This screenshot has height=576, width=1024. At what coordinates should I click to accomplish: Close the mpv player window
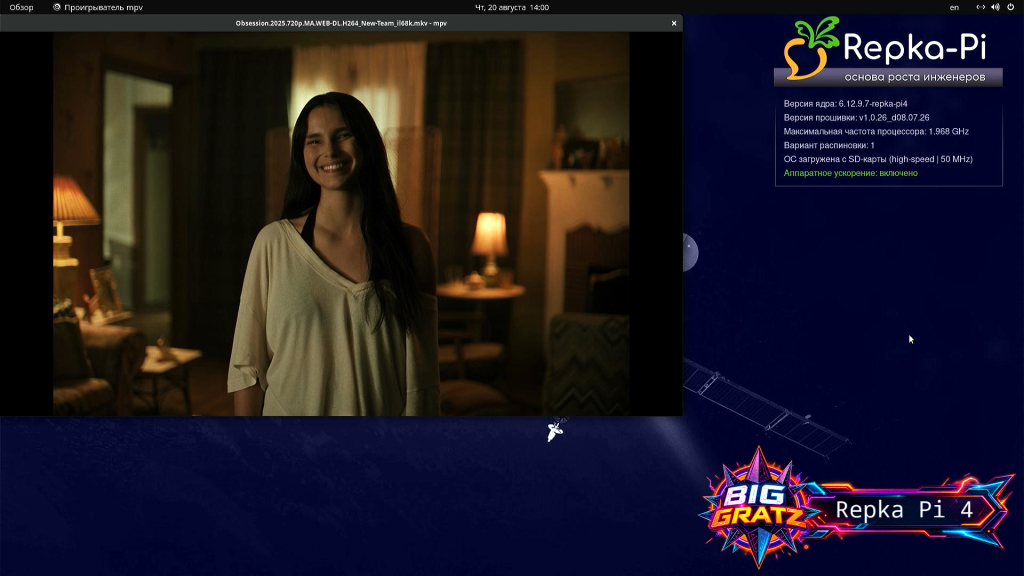coord(674,23)
